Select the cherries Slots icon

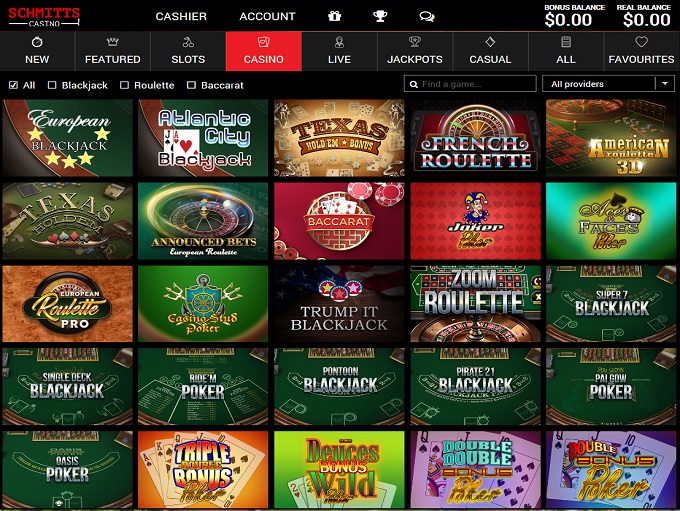pos(188,42)
